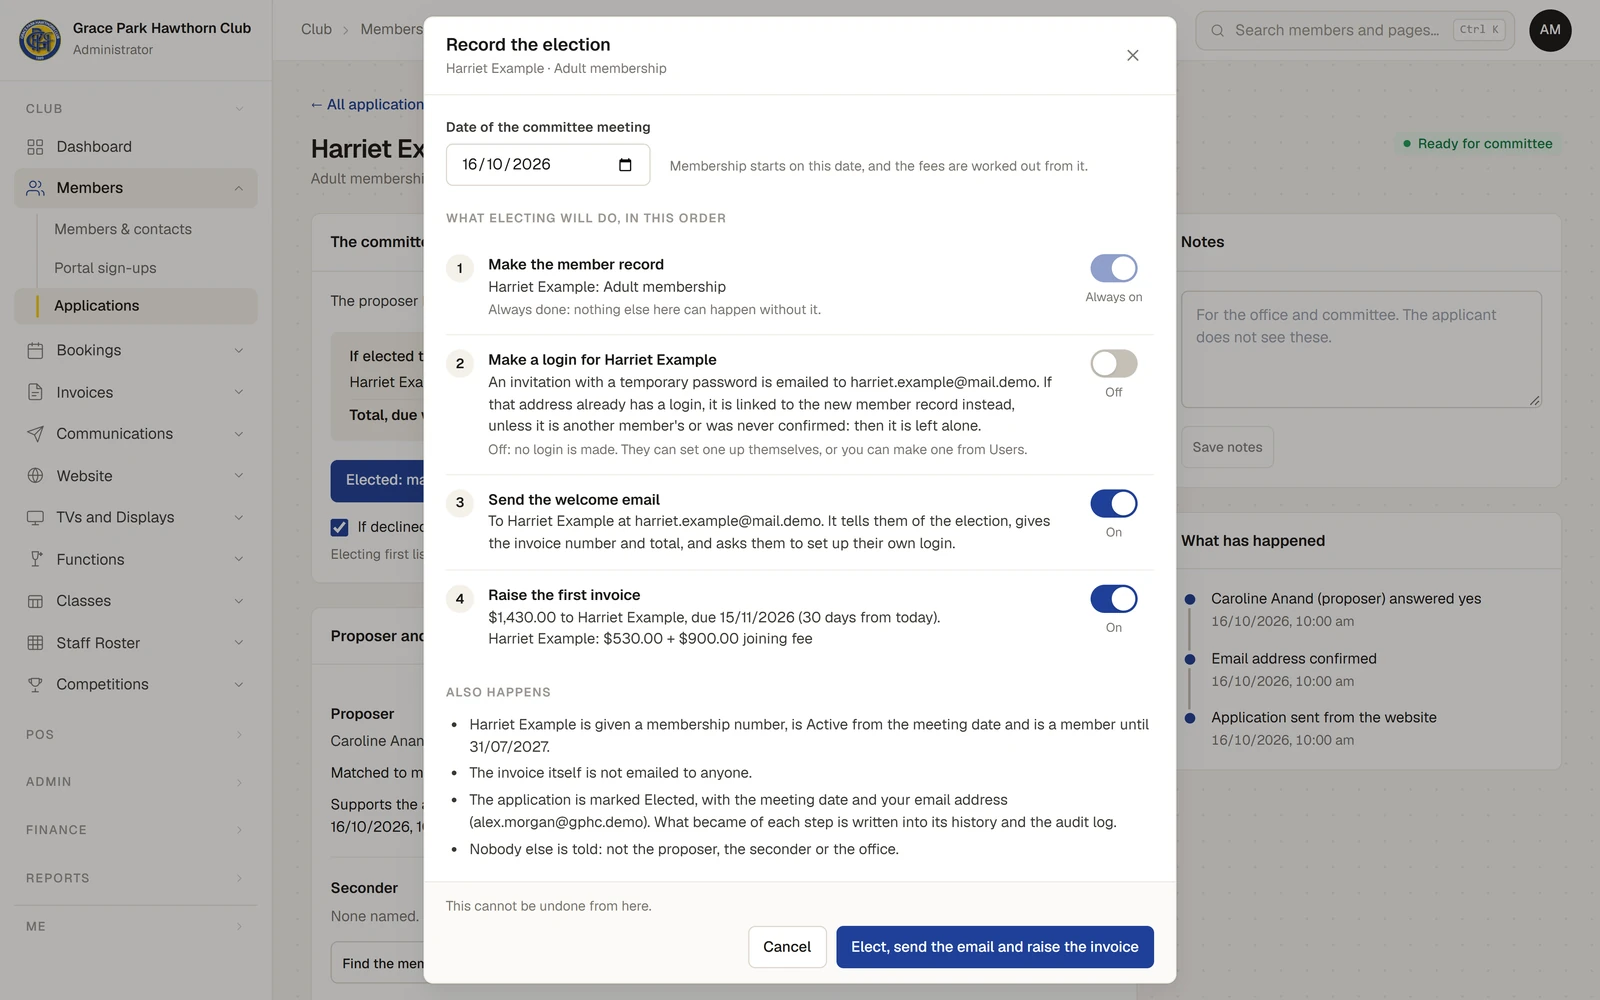Click the Communications paper plane icon
The width and height of the screenshot is (1600, 1000).
pyautogui.click(x=35, y=434)
